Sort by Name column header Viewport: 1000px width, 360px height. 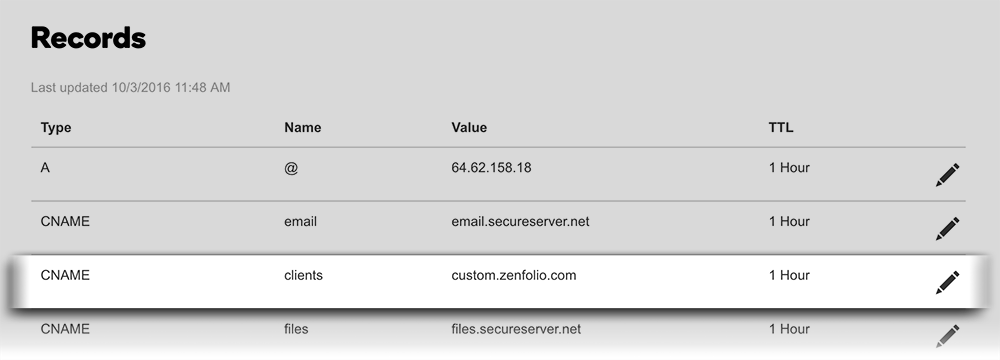(302, 128)
